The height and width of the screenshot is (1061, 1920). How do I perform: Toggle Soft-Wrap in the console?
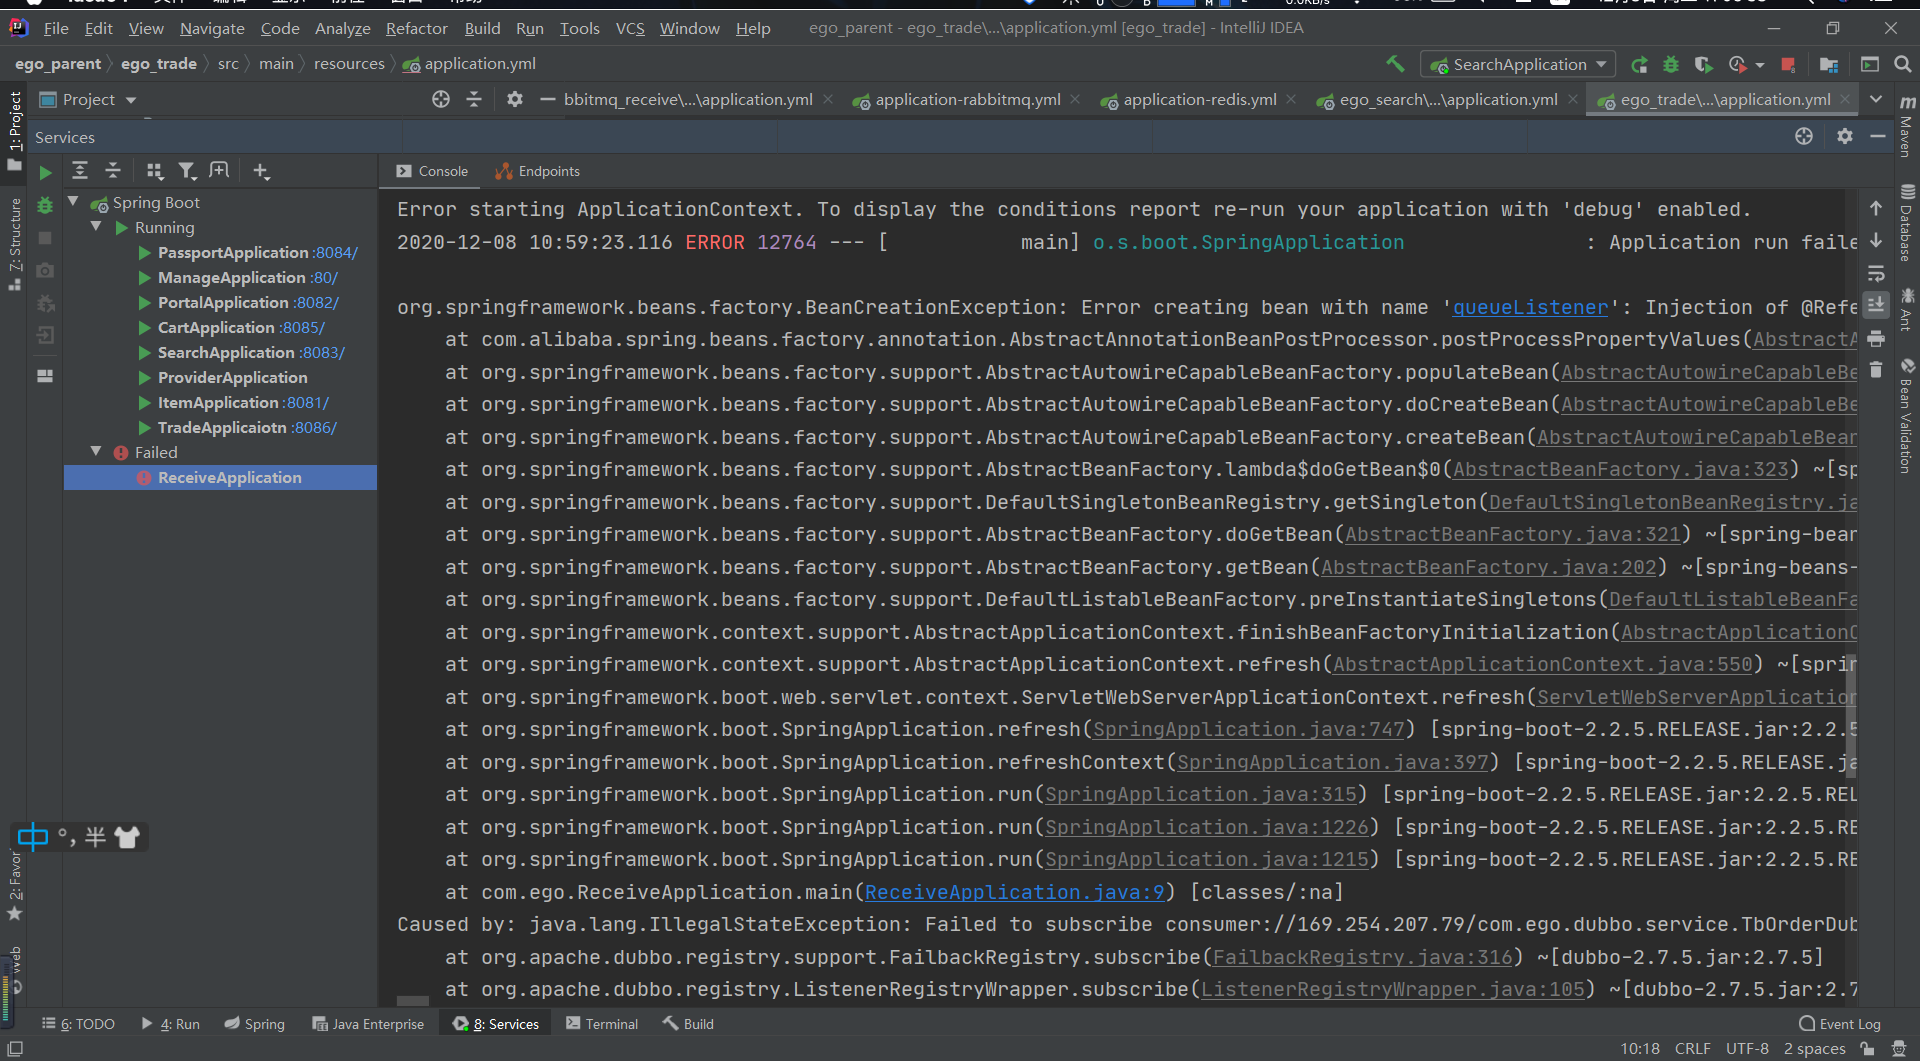[1876, 273]
